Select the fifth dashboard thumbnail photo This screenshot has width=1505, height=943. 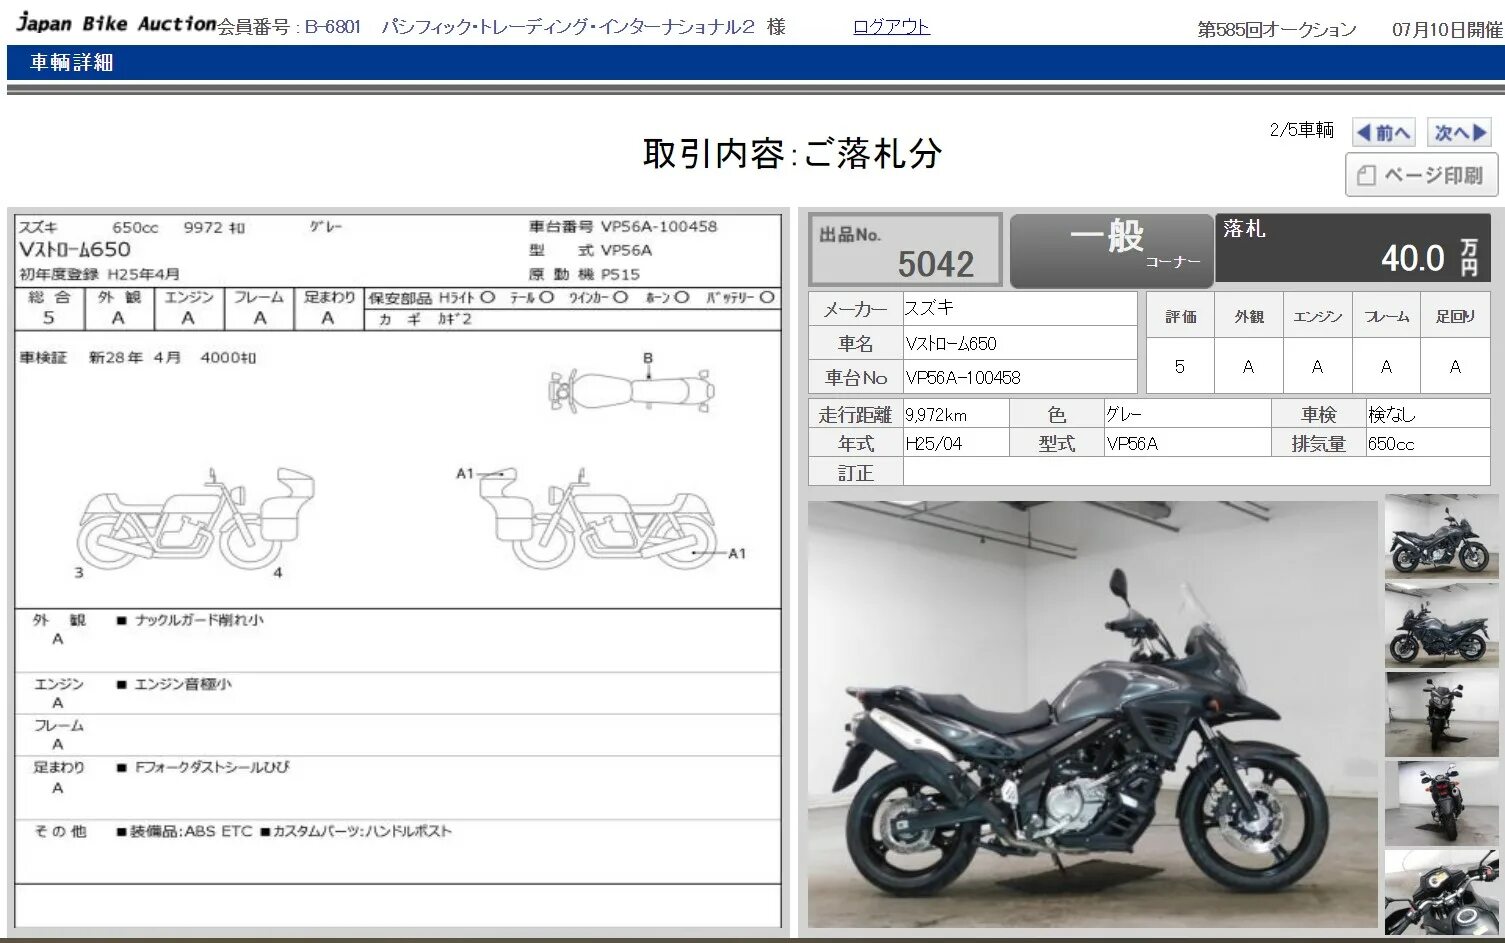click(x=1441, y=891)
